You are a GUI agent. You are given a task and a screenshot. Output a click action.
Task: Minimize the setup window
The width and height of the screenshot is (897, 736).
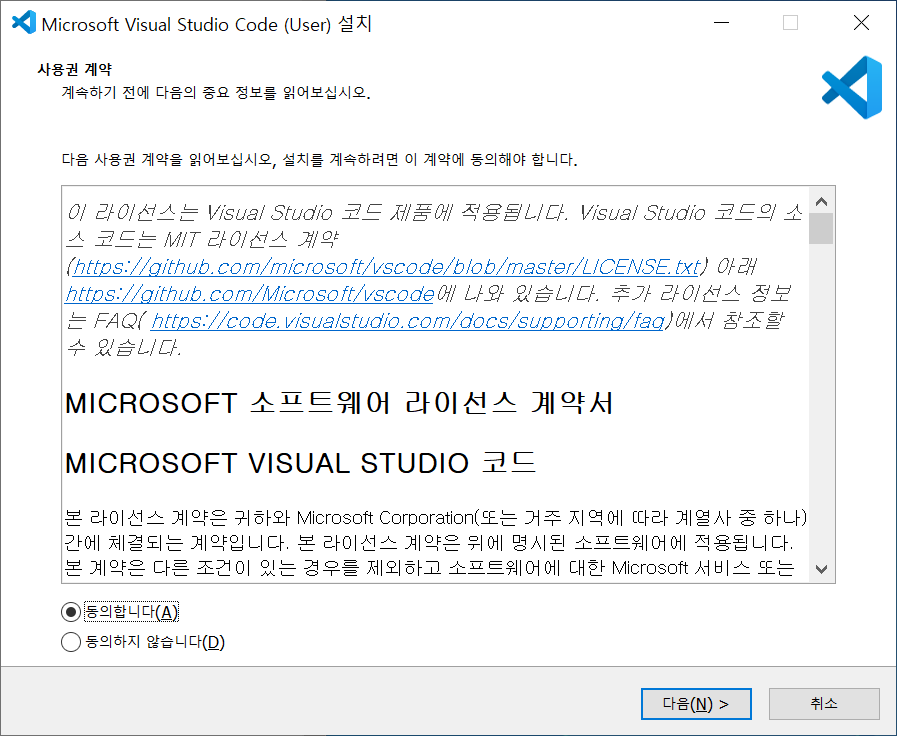point(721,23)
